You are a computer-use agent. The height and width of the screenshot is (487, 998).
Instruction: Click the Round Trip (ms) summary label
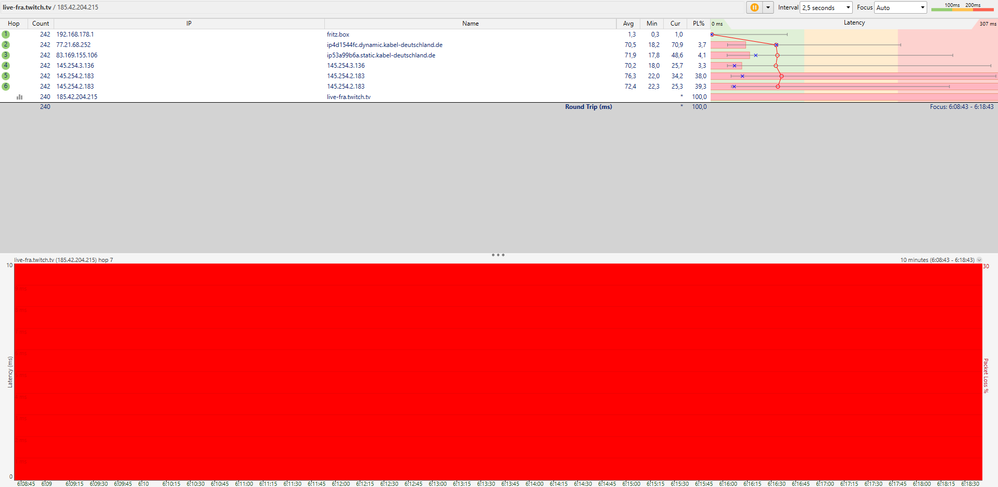coord(588,107)
